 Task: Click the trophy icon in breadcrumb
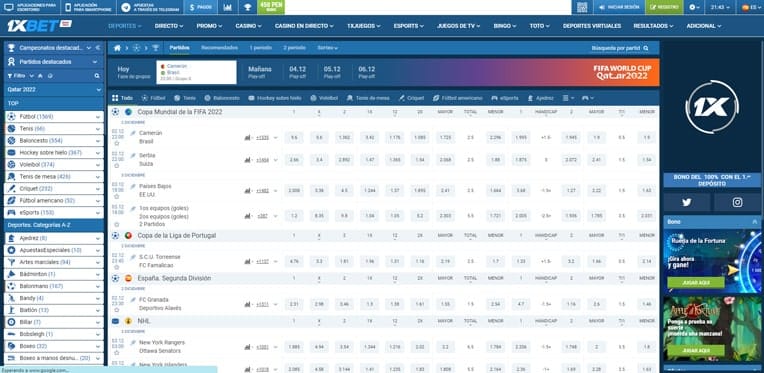[155, 48]
